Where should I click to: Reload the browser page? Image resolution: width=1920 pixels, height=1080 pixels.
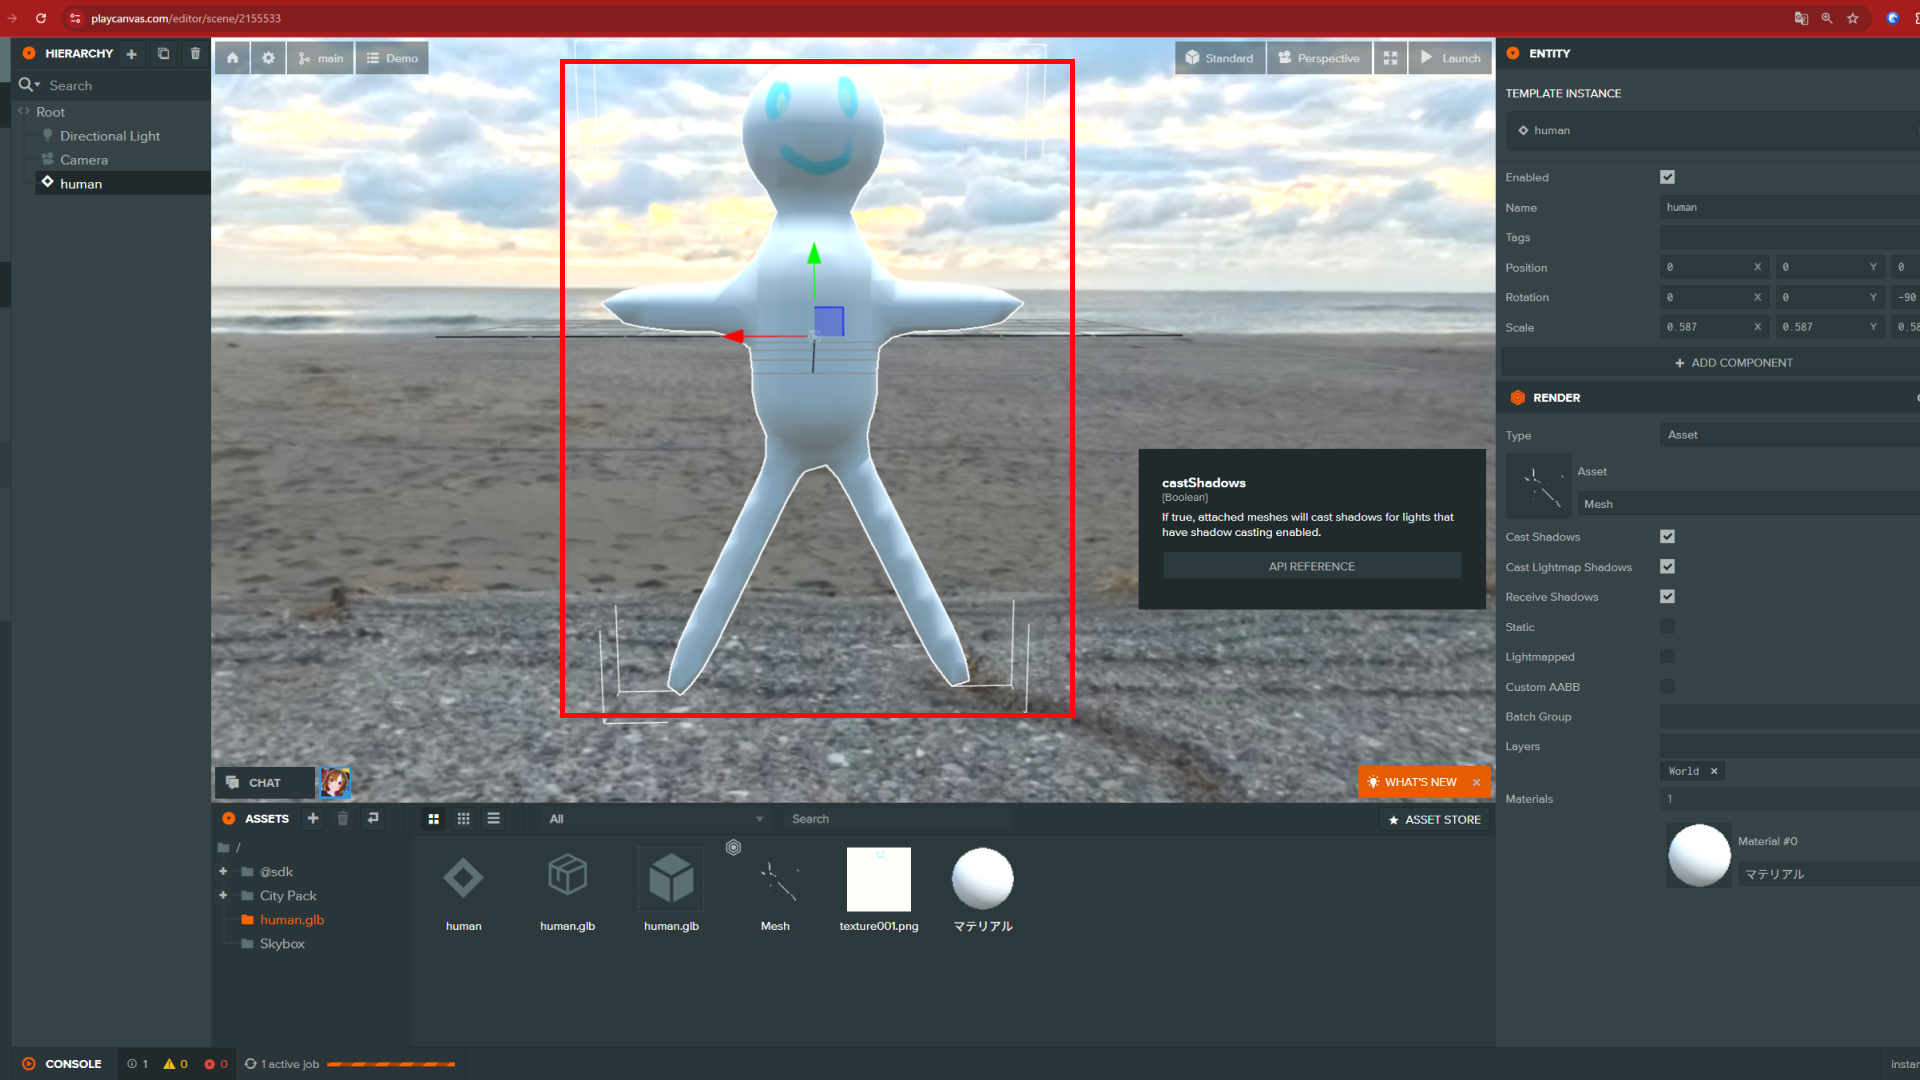[x=41, y=18]
